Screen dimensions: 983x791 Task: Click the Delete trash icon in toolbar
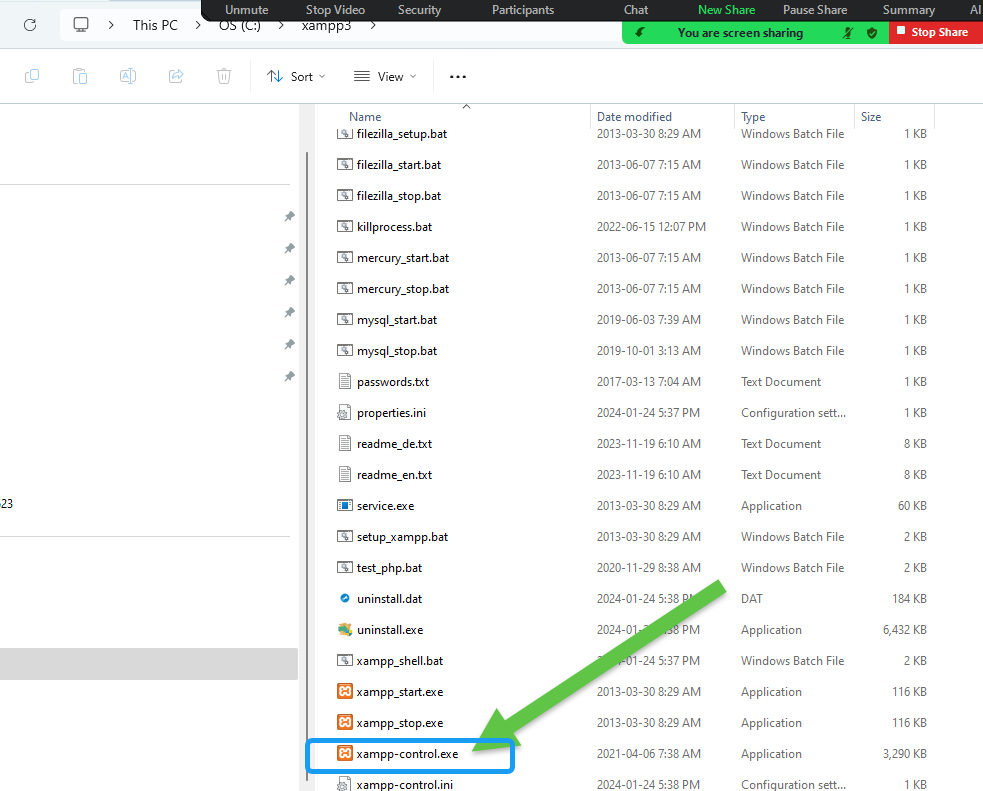click(224, 76)
